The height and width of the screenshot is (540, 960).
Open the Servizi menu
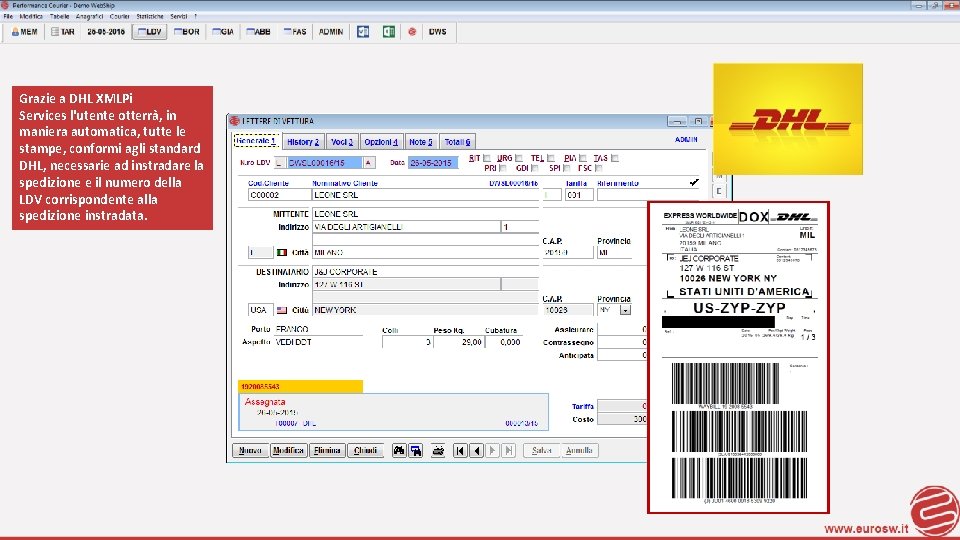click(179, 17)
